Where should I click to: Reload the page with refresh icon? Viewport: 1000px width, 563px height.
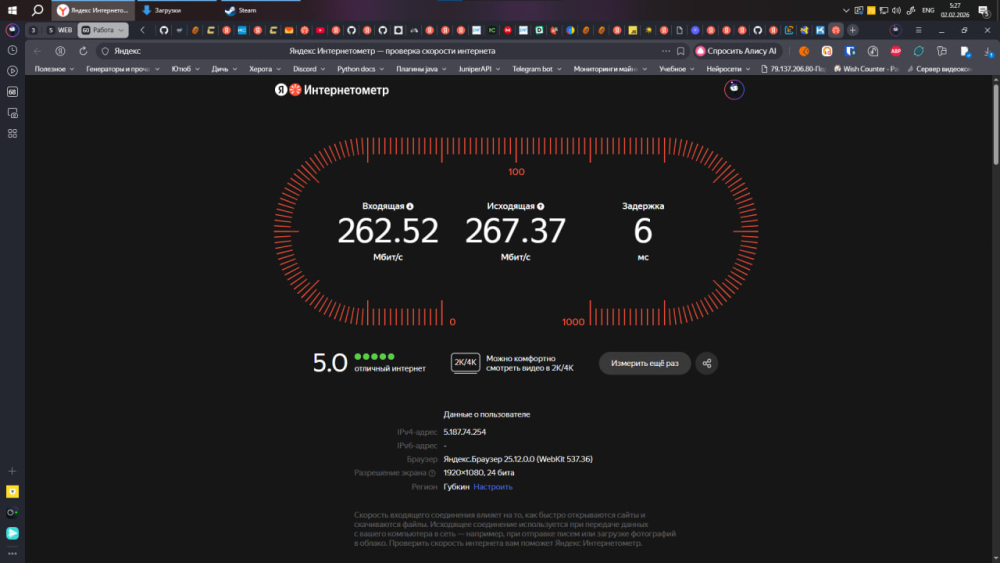(x=83, y=50)
